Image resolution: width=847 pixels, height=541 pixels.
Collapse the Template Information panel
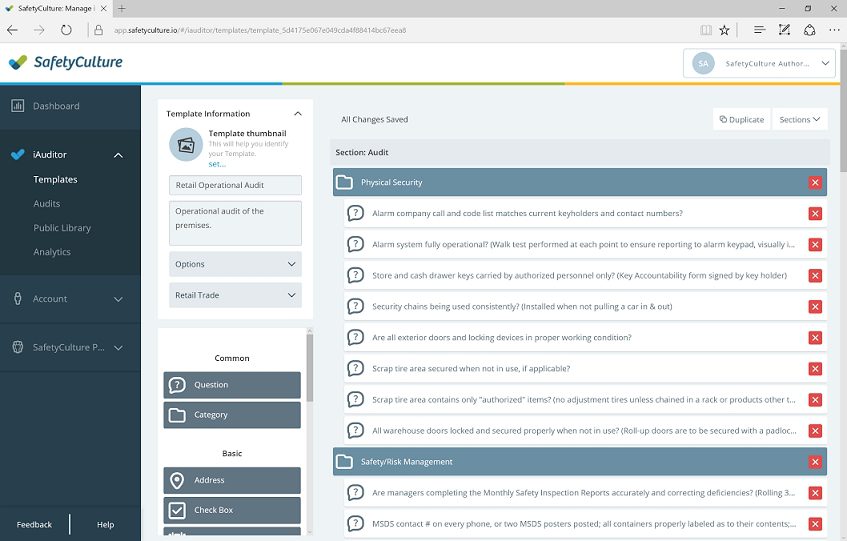coord(297,114)
